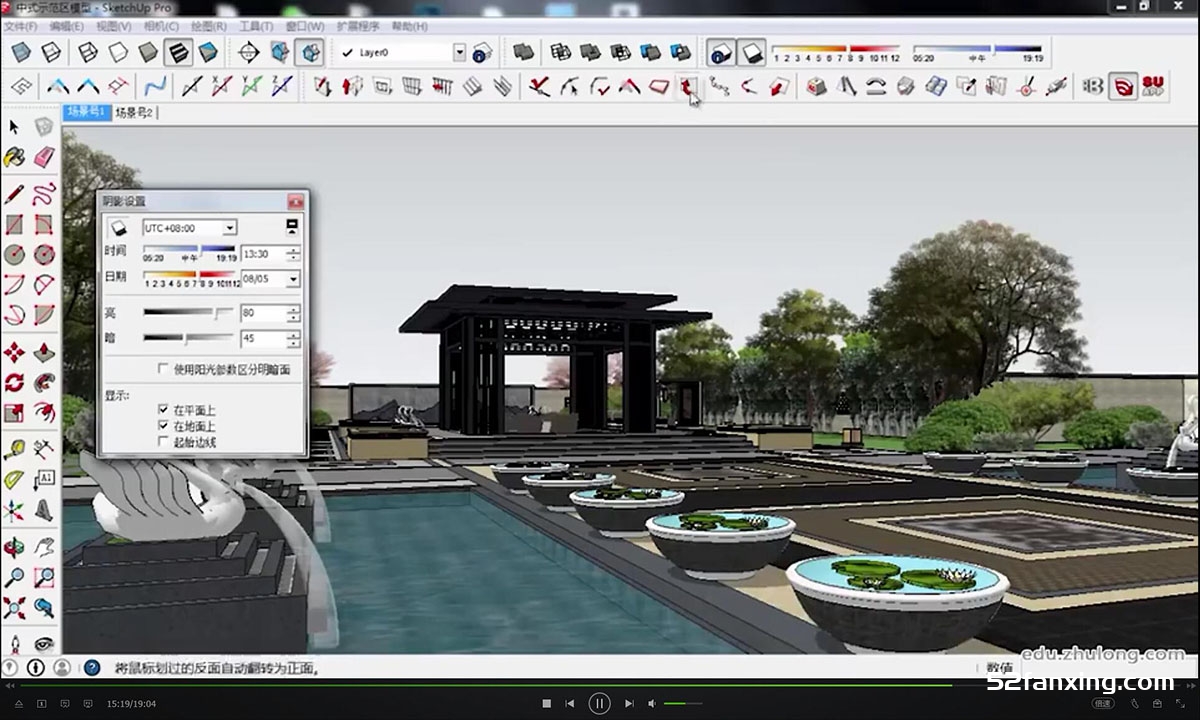Open the 工具(T) menu
1200x720 pixels.
pos(256,26)
